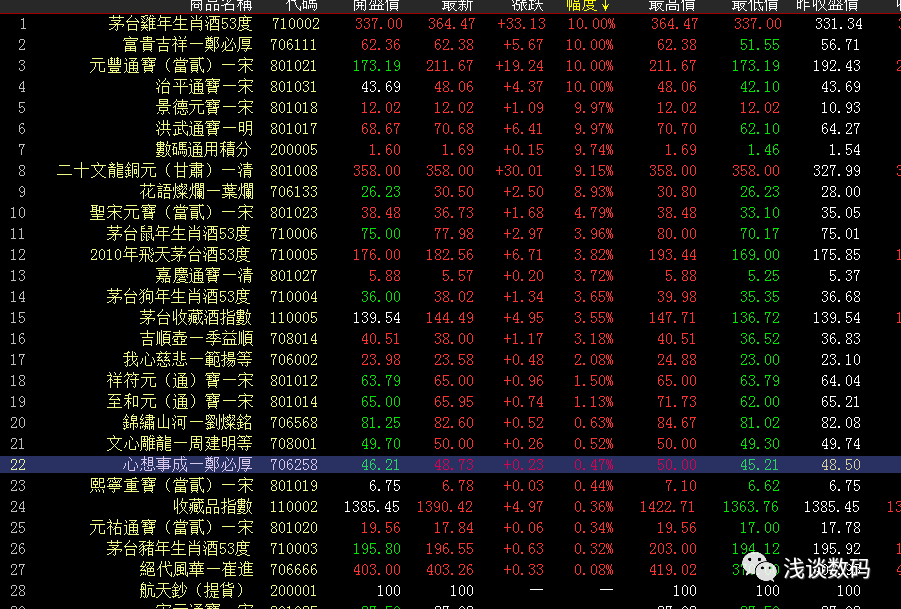901x609 pixels.
Task: Select 景德元寶一宋 product name
Action: tap(204, 107)
